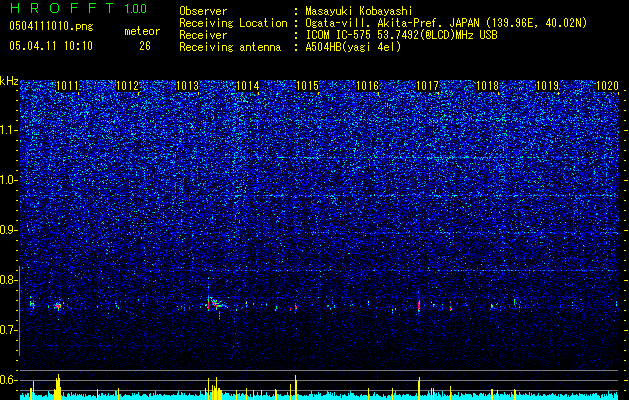This screenshot has width=629, height=400.
Task: Click the 1014 time marker
Action: [248, 86]
